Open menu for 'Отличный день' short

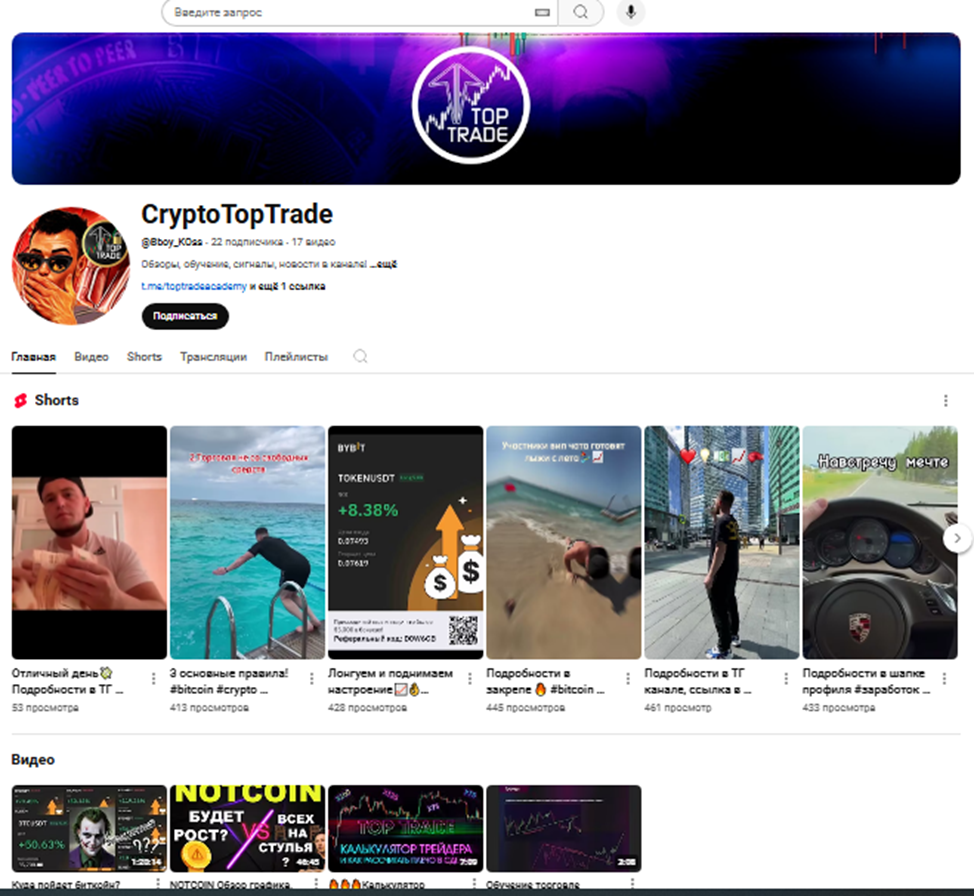[153, 679]
